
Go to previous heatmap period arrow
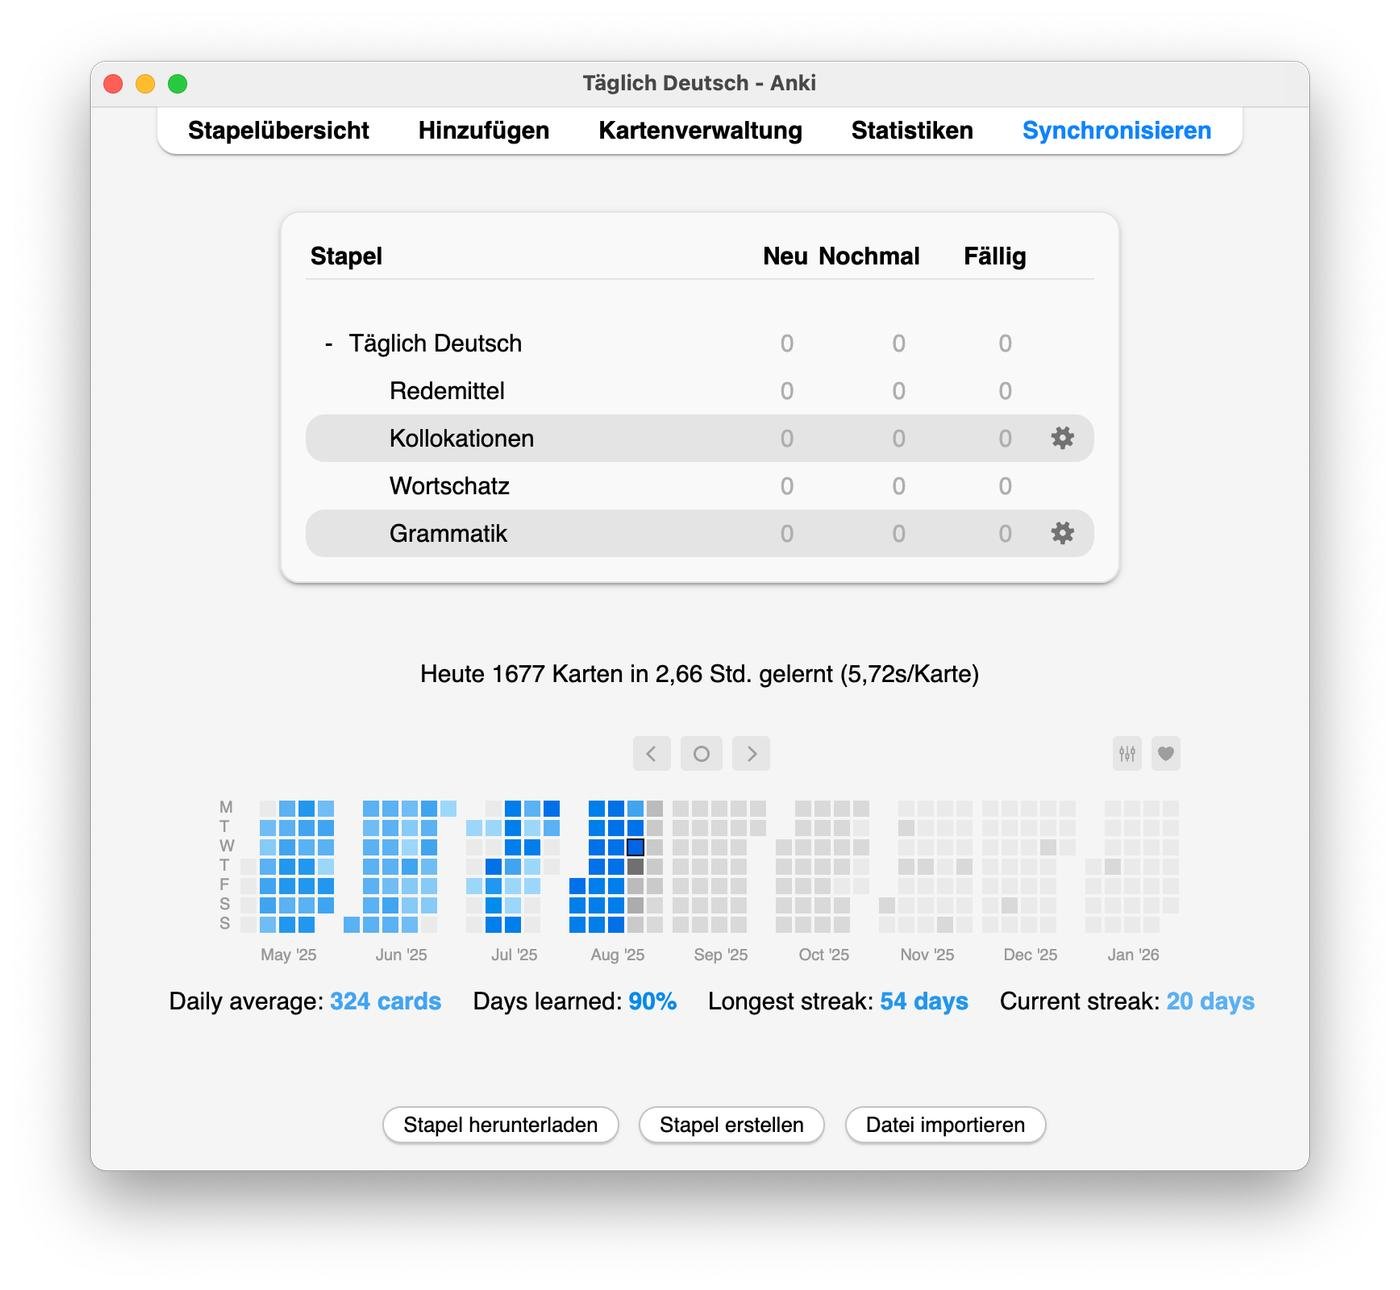(651, 754)
